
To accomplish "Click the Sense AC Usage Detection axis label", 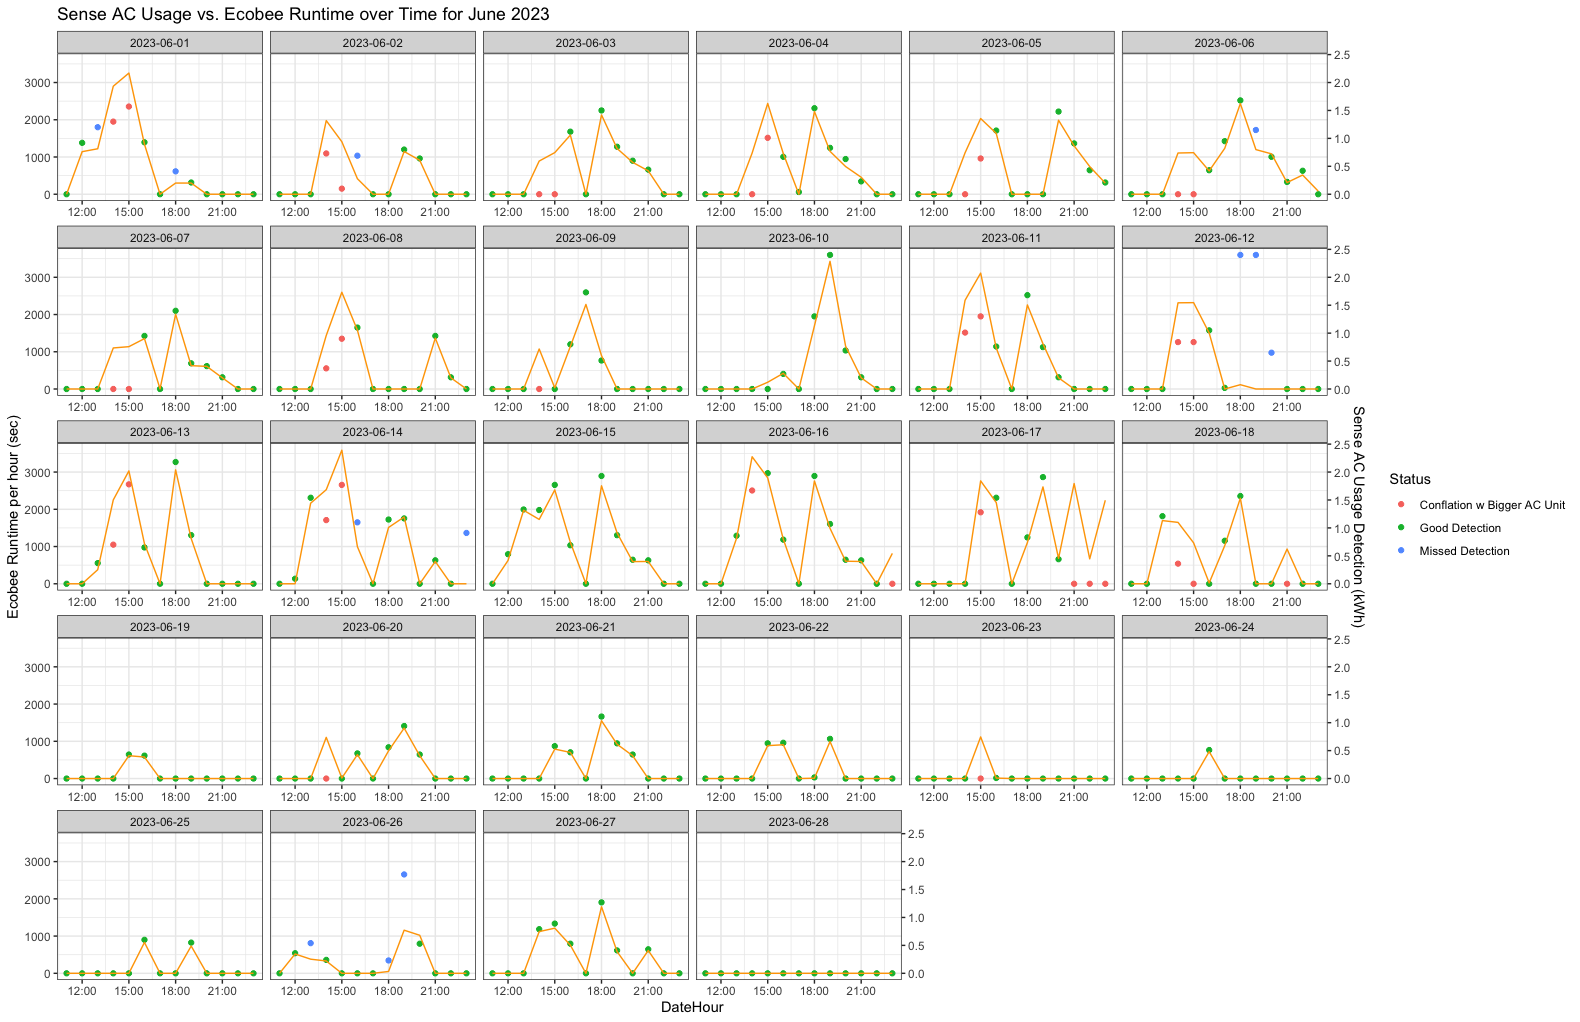I will (1358, 516).
